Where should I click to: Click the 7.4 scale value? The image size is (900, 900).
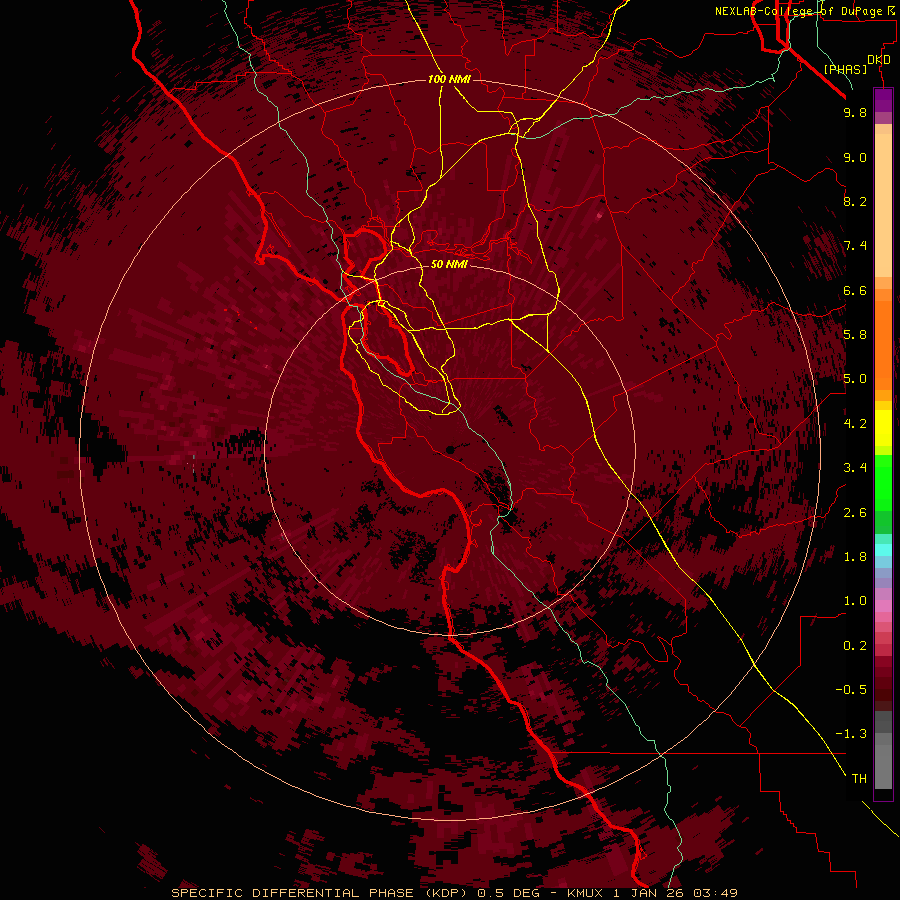[855, 246]
